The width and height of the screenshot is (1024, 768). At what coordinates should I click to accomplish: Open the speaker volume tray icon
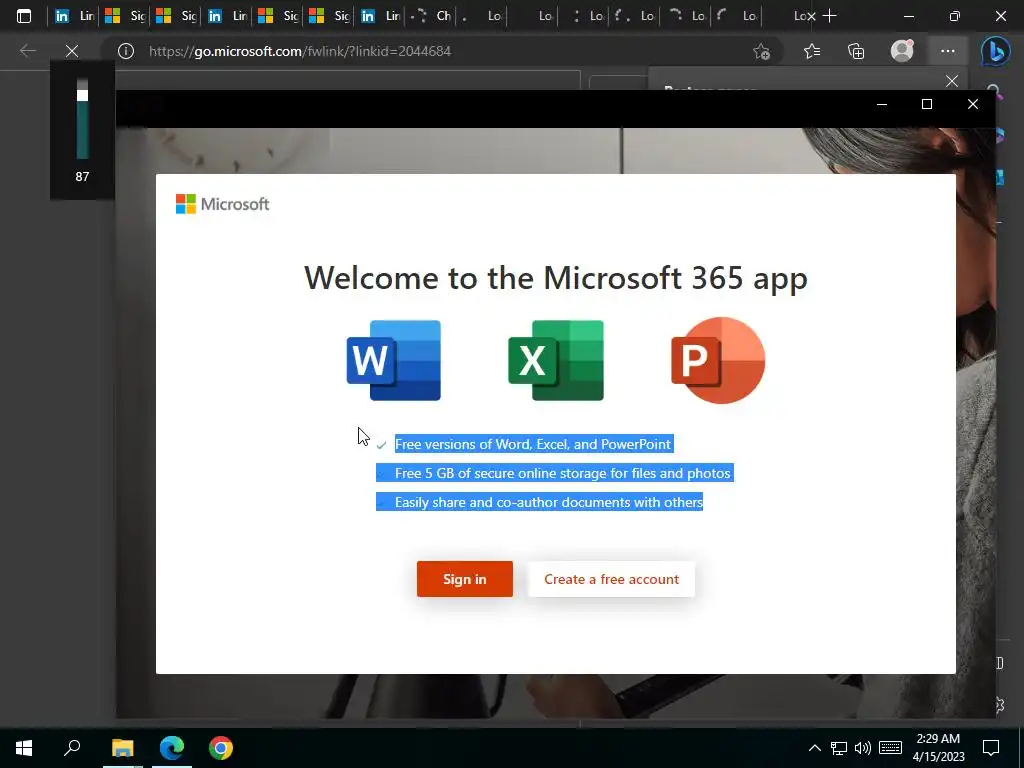pos(863,748)
